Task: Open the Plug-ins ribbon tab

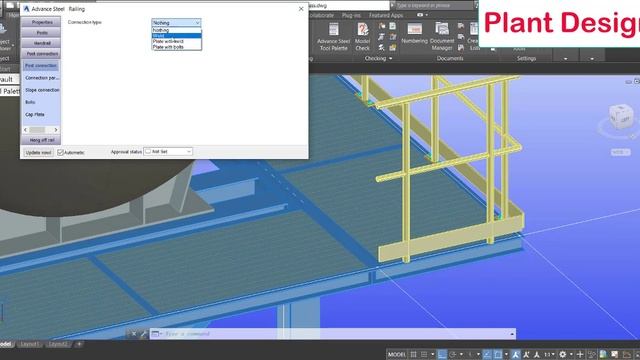Action: (351, 16)
